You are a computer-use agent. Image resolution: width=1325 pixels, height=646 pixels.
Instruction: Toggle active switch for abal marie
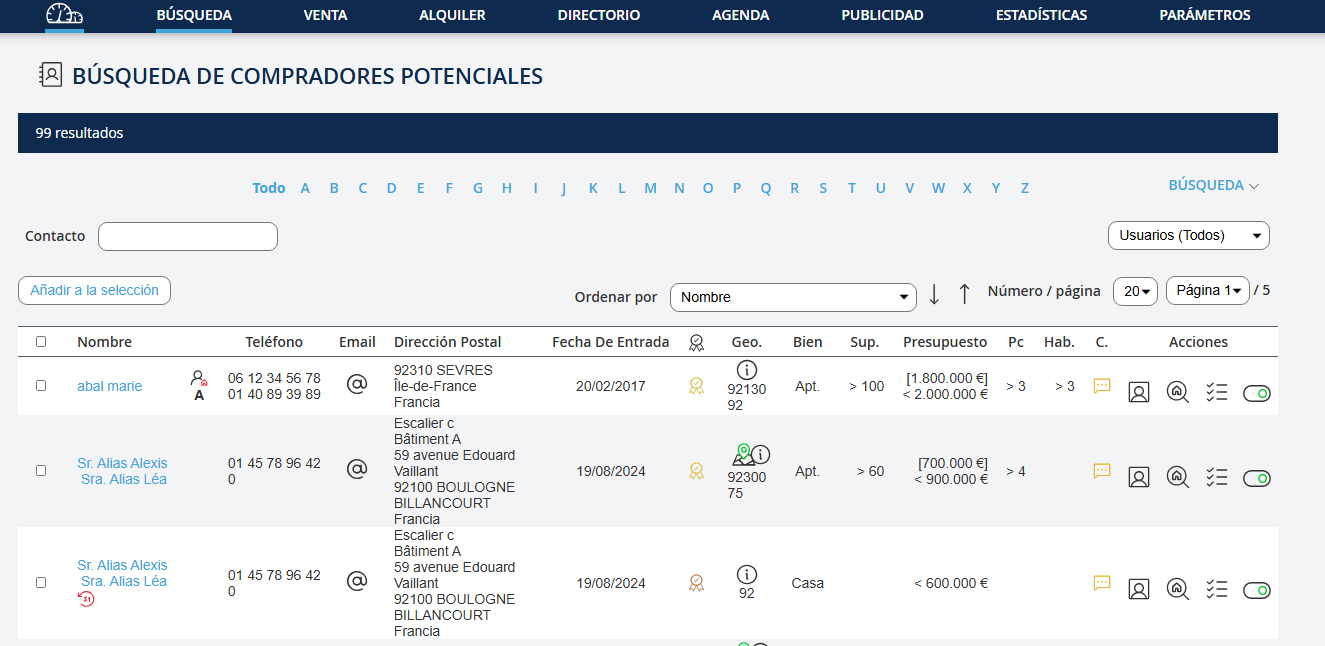point(1256,393)
